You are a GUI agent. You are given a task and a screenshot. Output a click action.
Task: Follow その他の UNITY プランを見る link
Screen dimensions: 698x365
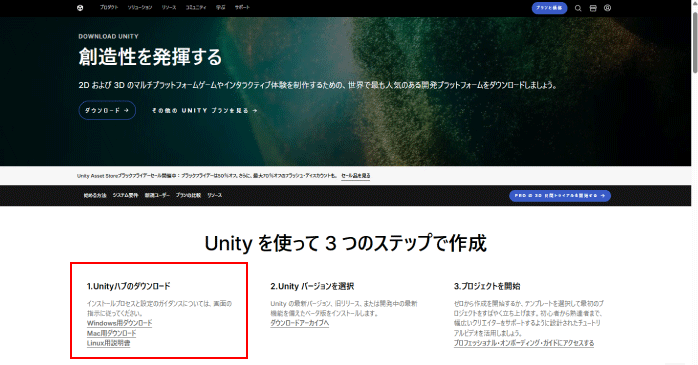tap(205, 110)
